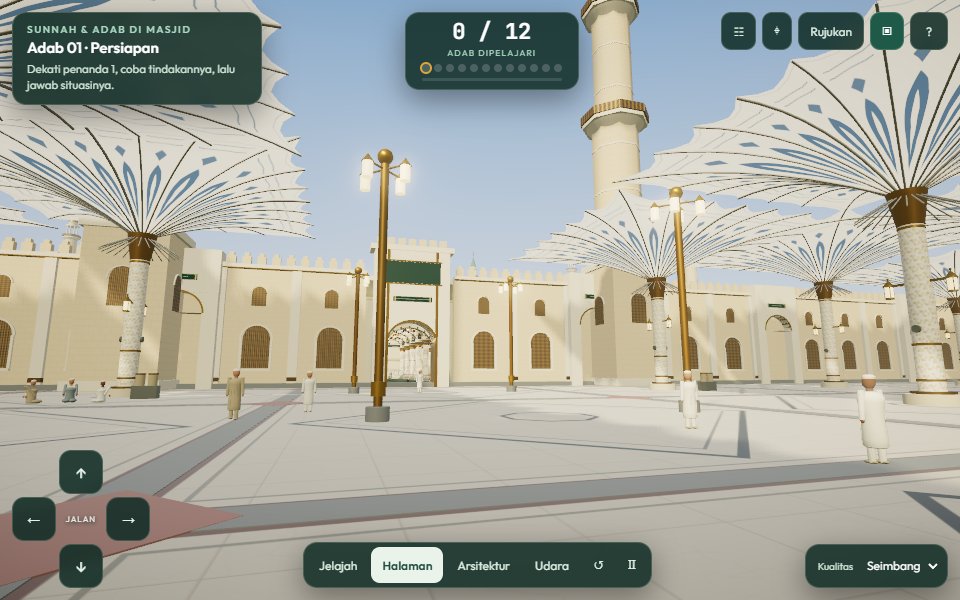
Task: Toggle the highlighted square panel button
Action: (887, 31)
